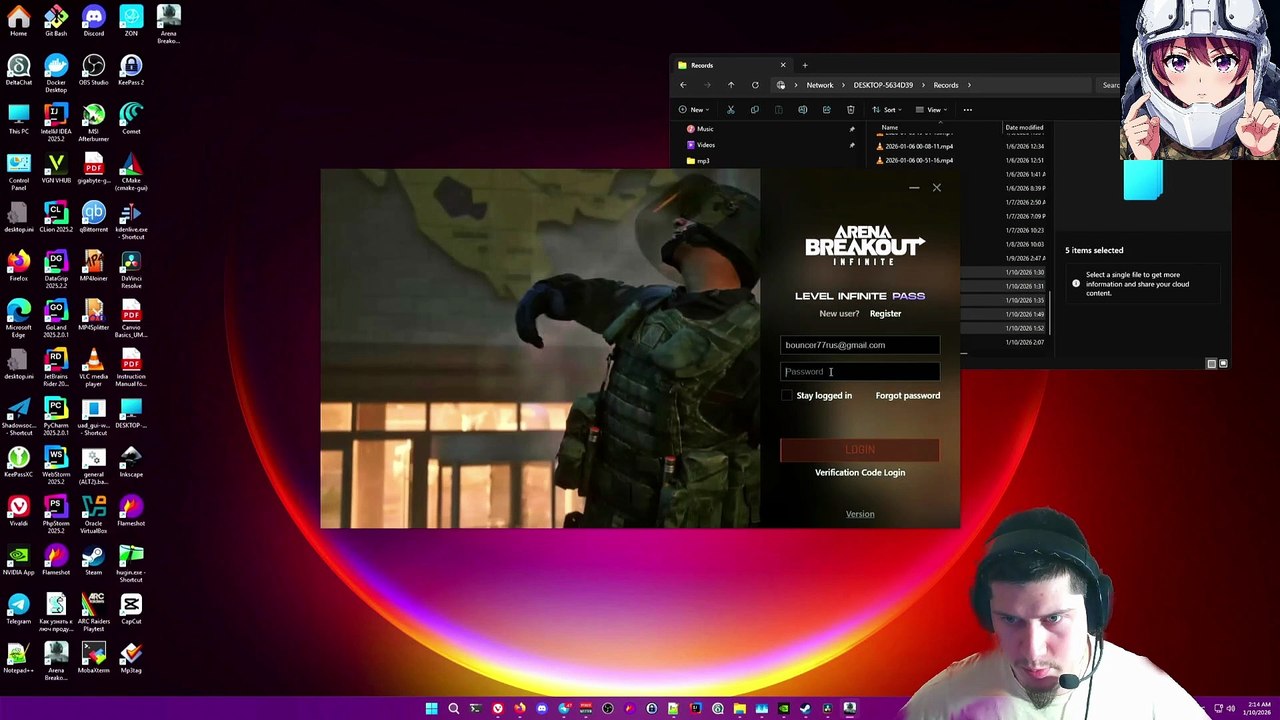Select the Telegram desktop icon
Image resolution: width=1280 pixels, height=720 pixels.
click(18, 609)
